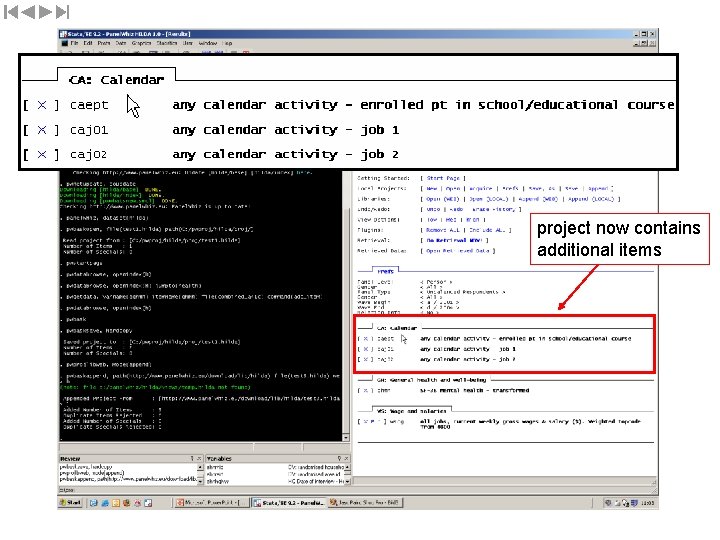Viewport: 720px width, 540px height.
Task: Select first command in Review pane
Action: pyautogui.click(x=86, y=467)
